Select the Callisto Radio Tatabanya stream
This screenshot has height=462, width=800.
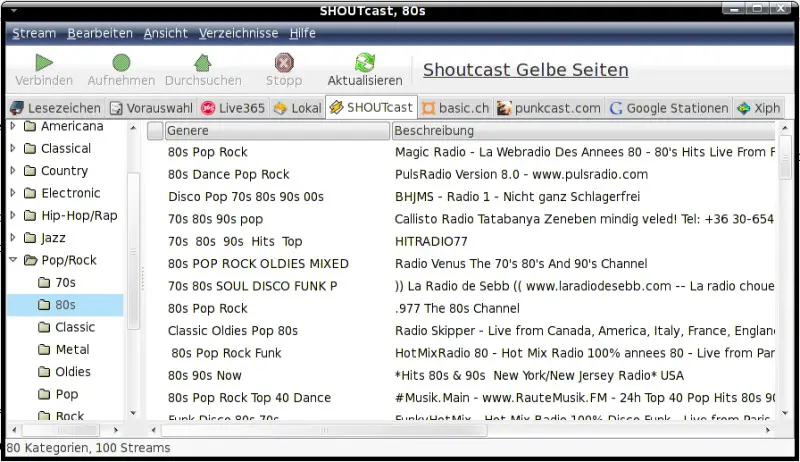click(x=584, y=219)
